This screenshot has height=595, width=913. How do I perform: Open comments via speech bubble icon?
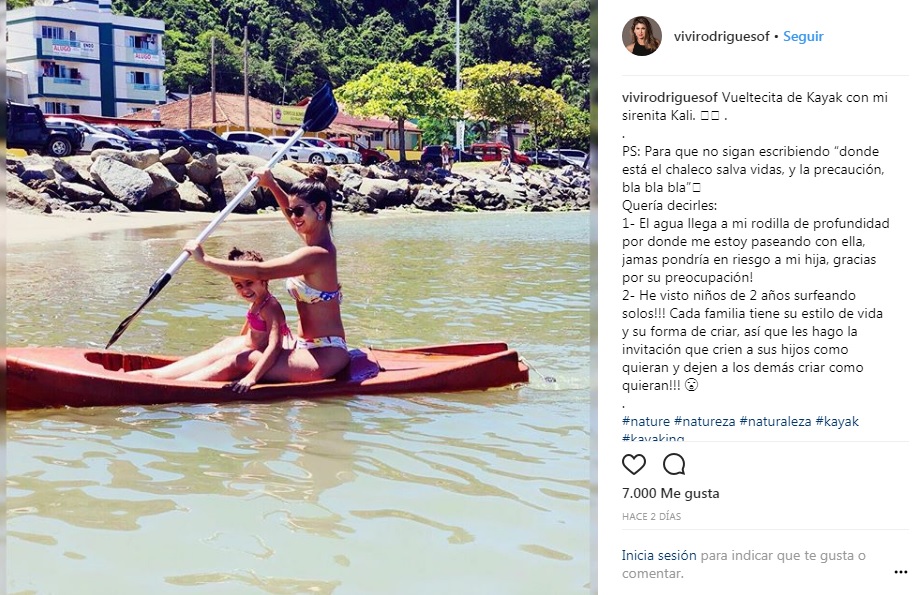pyautogui.click(x=674, y=465)
